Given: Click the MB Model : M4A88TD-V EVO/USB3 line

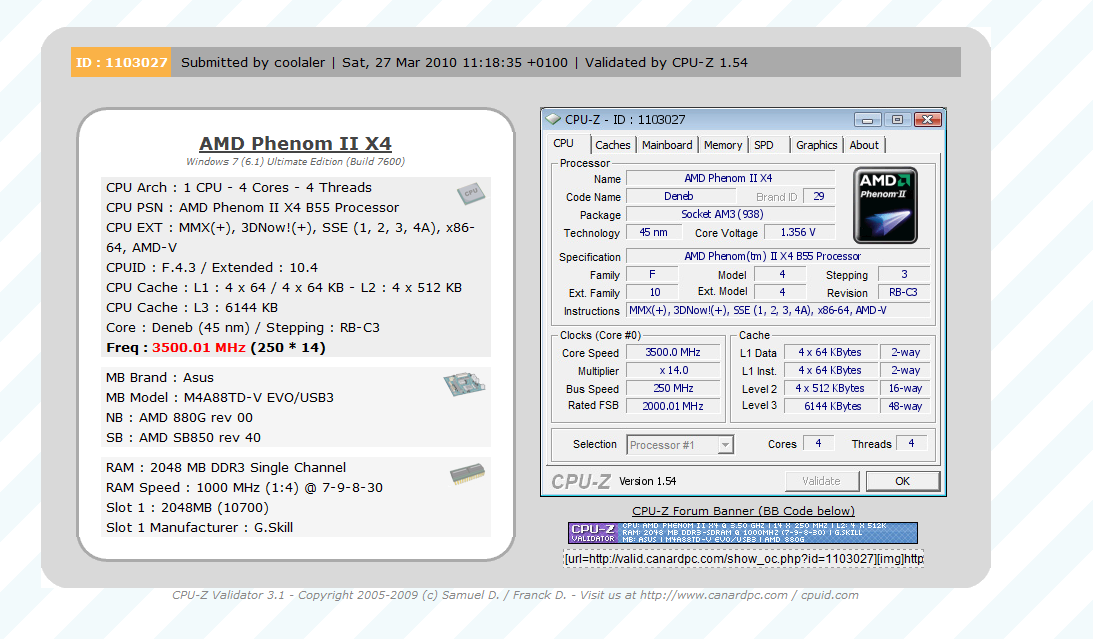Looking at the screenshot, I should [x=220, y=397].
